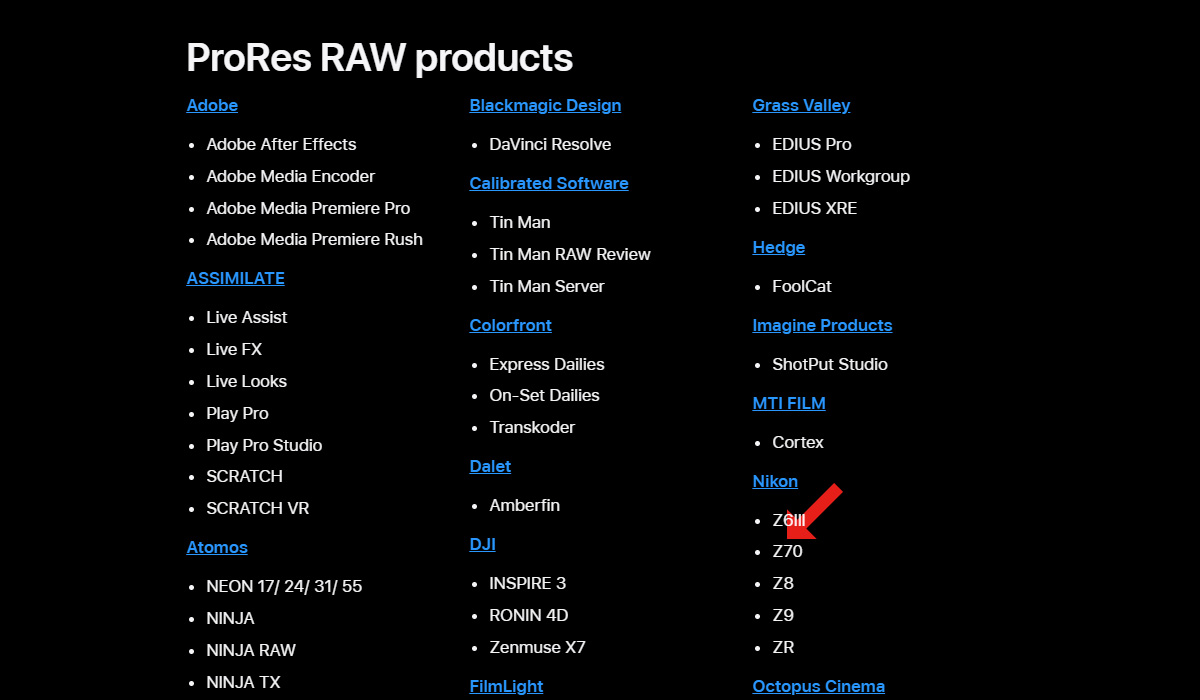Click the 'ShotPut Studio' item

click(830, 364)
